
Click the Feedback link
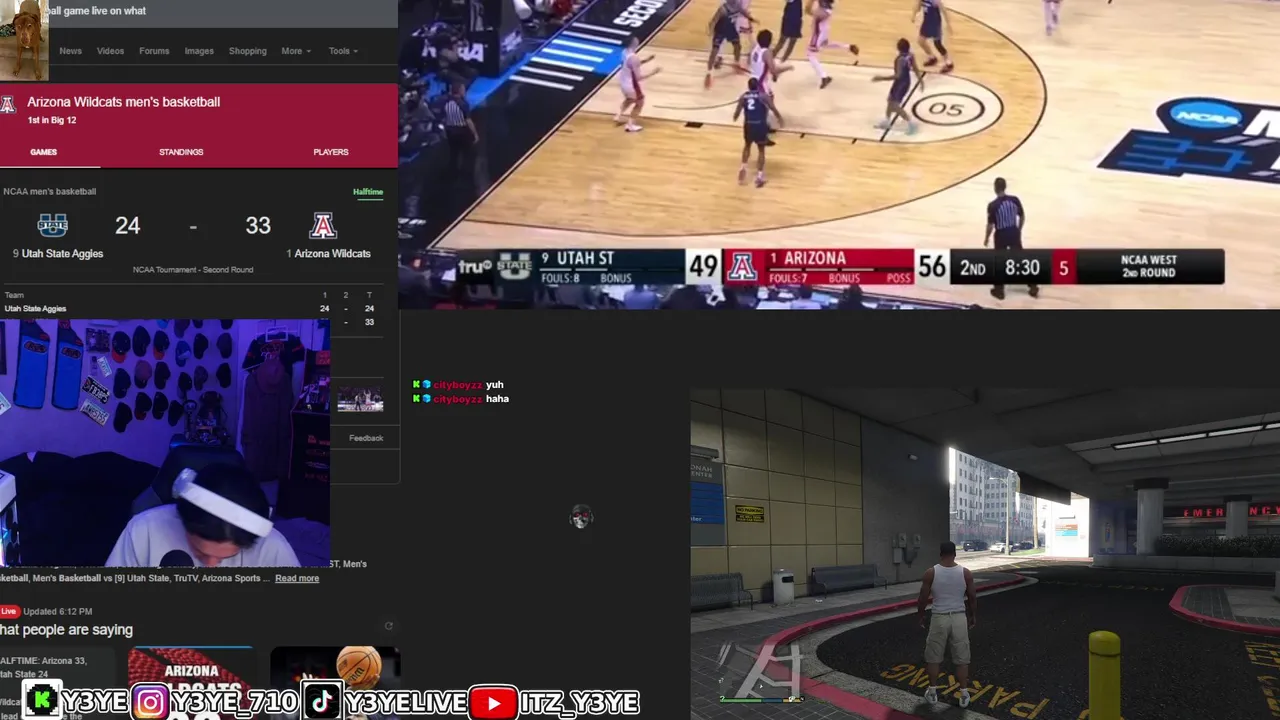coord(366,438)
